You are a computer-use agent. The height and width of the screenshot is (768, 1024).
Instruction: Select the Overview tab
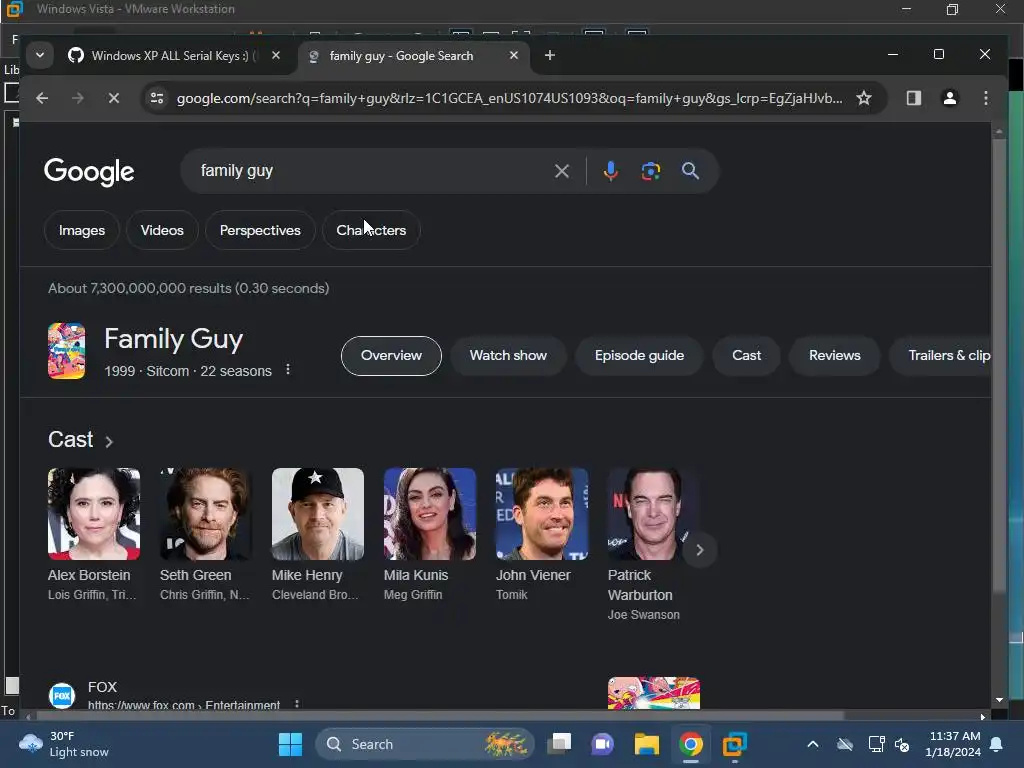391,355
